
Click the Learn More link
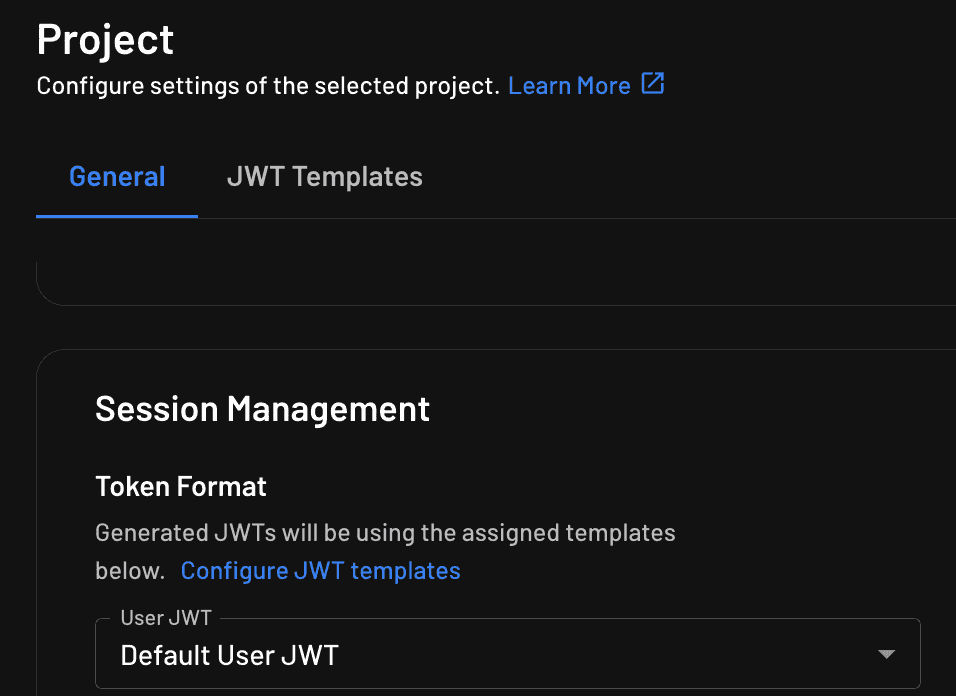[569, 85]
